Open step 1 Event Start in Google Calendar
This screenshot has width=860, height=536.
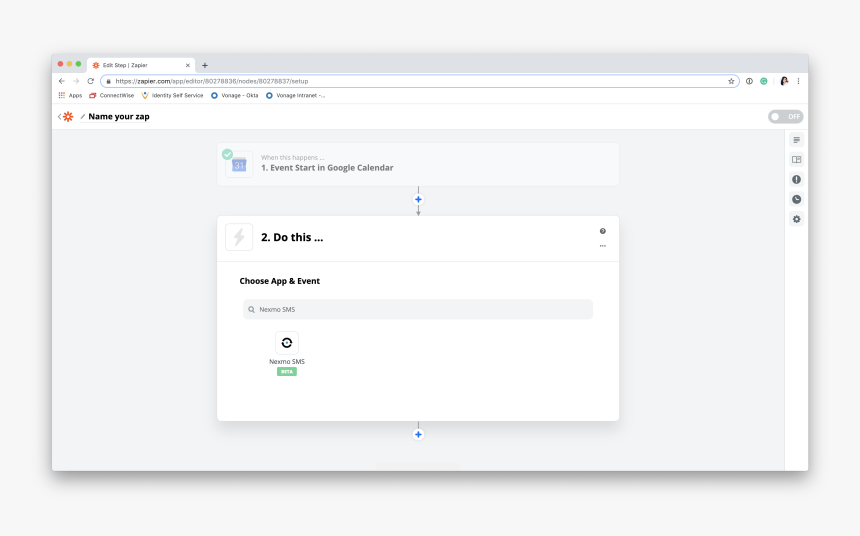(418, 165)
